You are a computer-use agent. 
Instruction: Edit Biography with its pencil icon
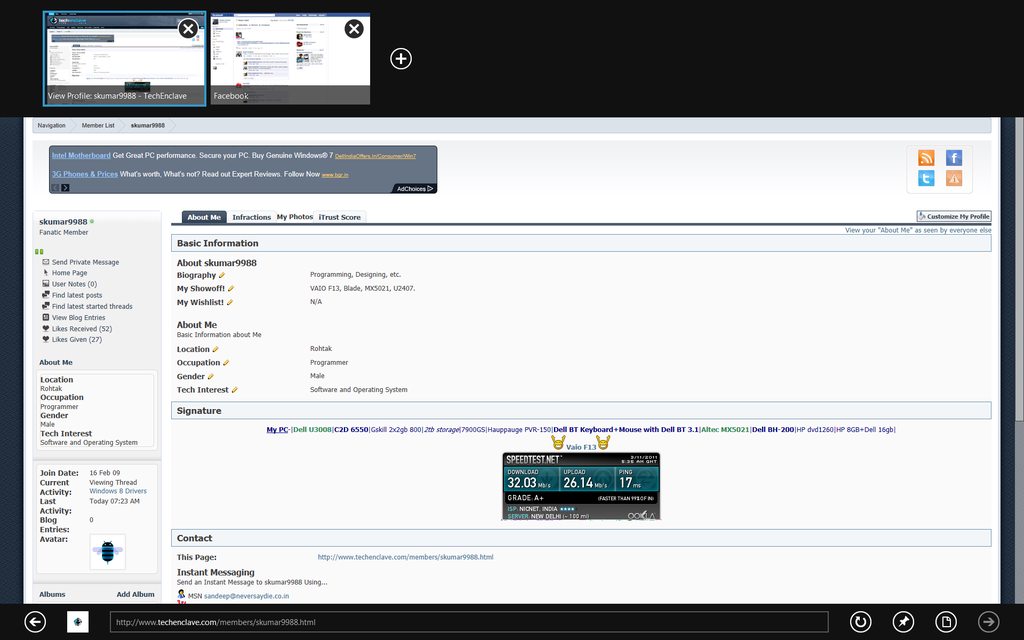(x=221, y=275)
